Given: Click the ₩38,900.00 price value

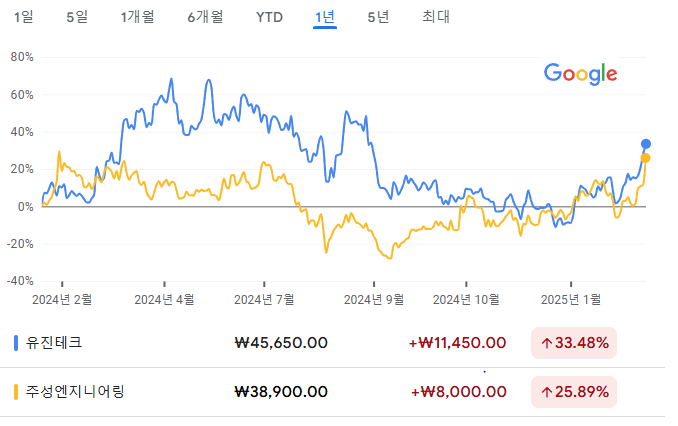Looking at the screenshot, I should [281, 392].
